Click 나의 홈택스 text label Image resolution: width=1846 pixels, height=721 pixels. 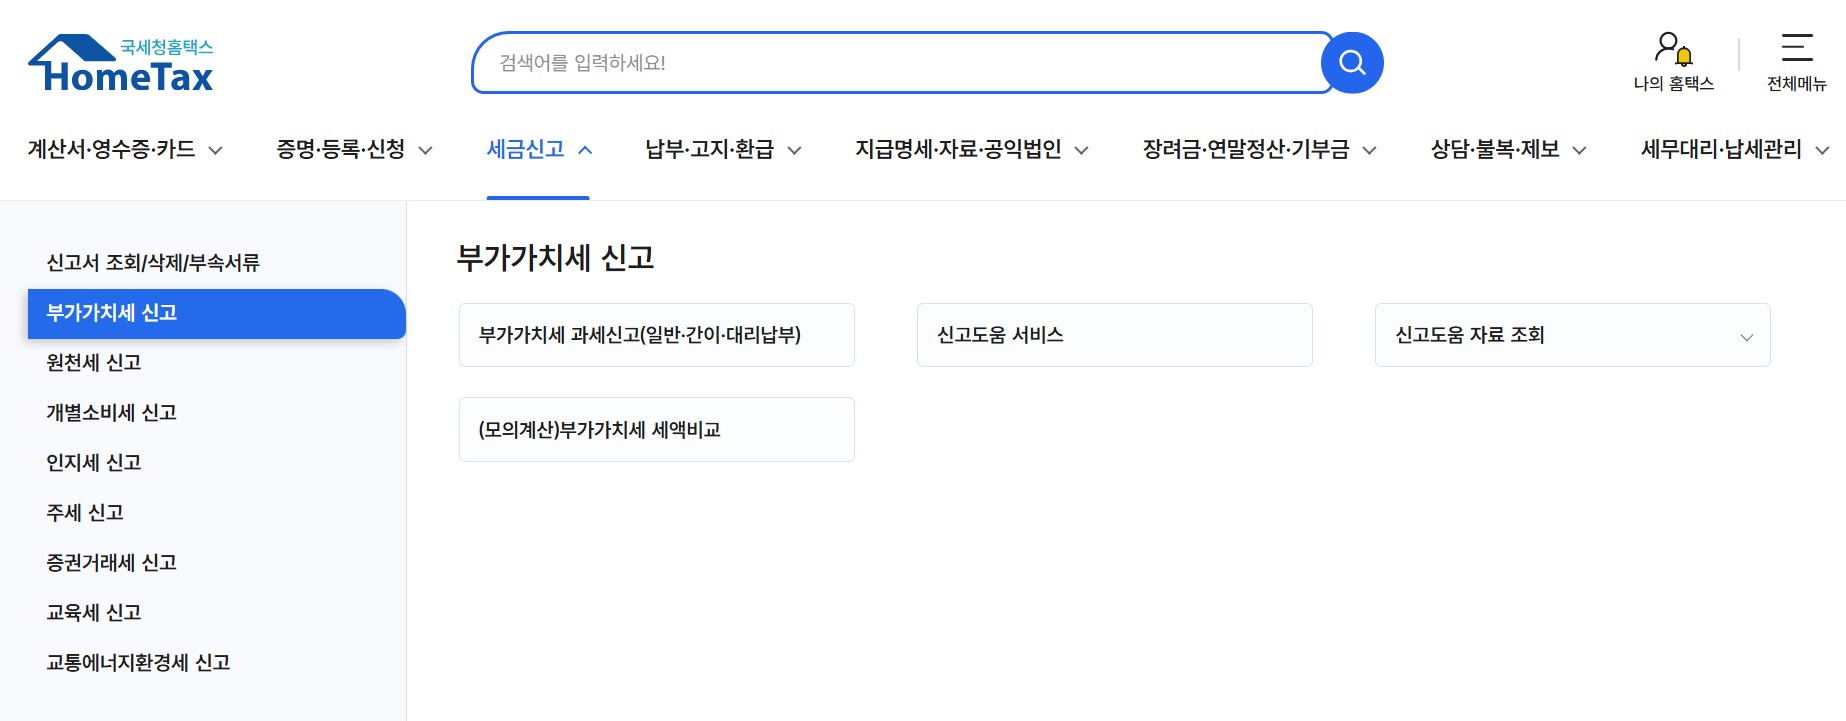click(1674, 84)
